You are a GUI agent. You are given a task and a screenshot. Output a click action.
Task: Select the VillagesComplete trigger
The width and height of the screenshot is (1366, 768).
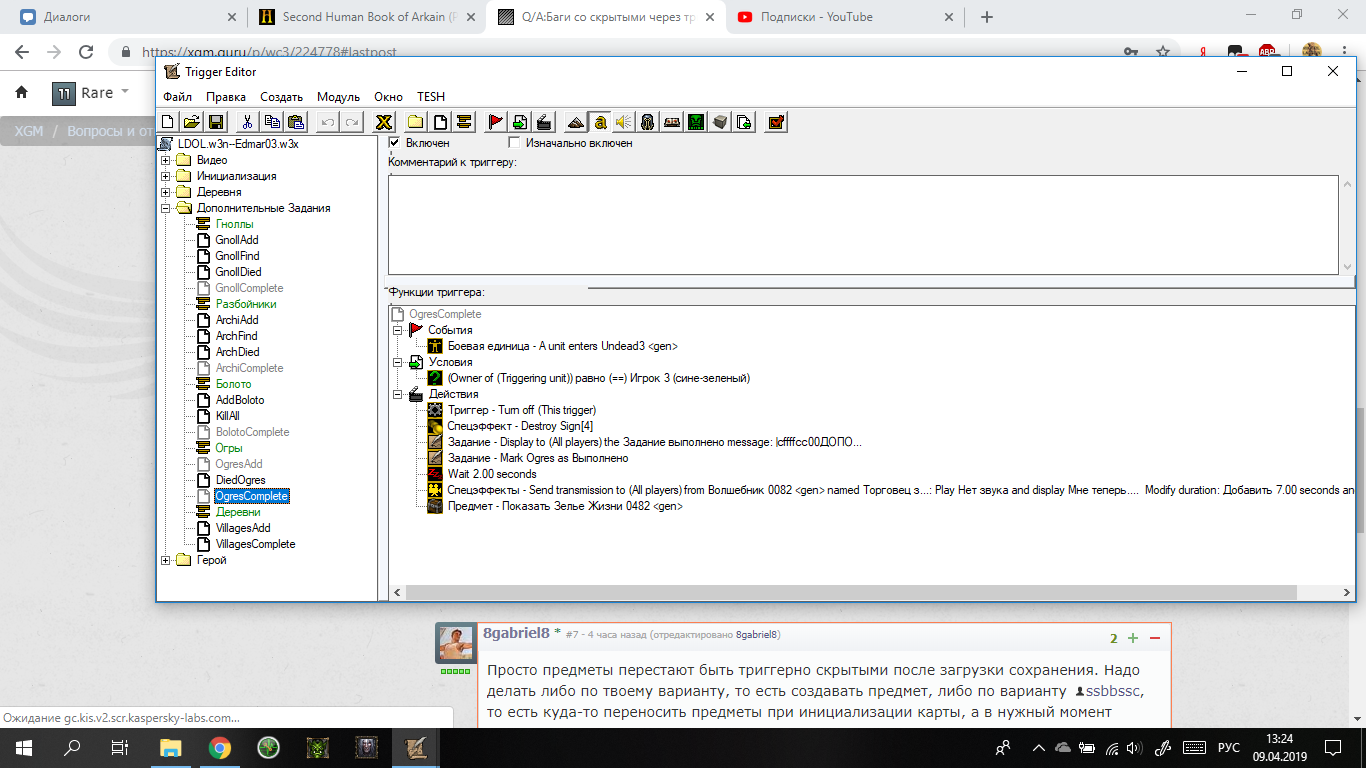pos(255,544)
